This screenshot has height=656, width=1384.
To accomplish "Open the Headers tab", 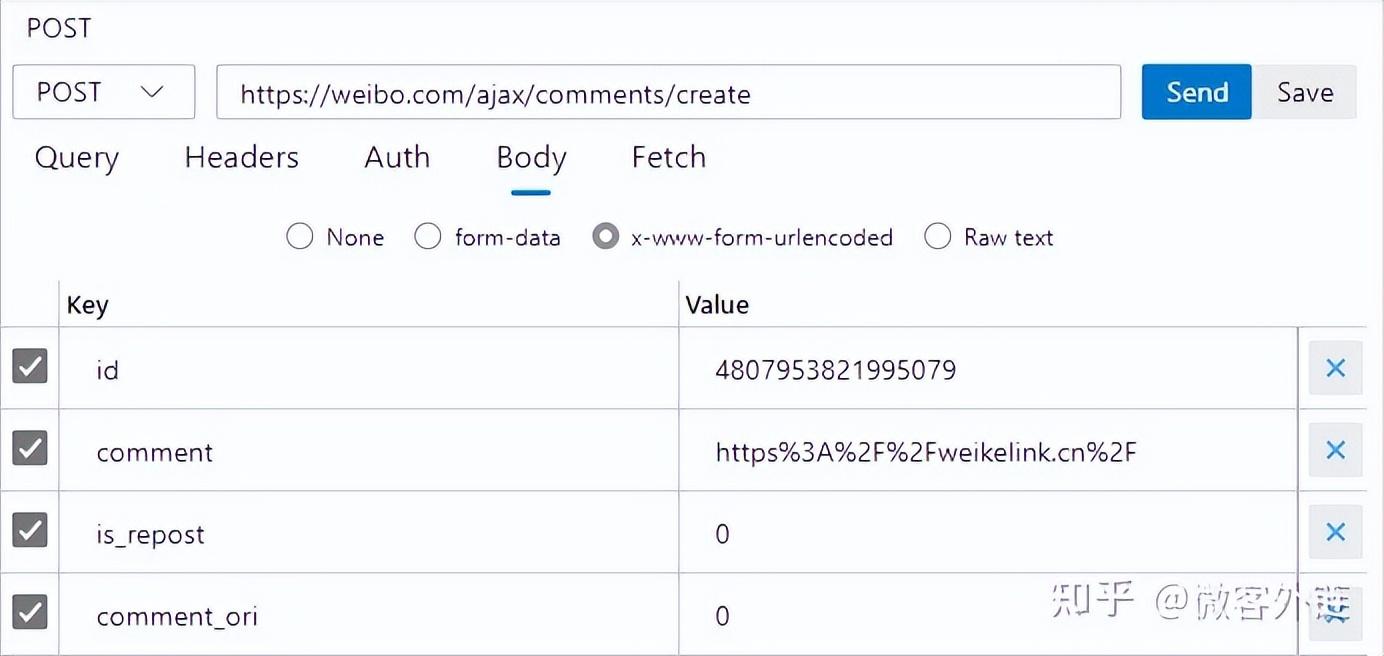I will (242, 157).
